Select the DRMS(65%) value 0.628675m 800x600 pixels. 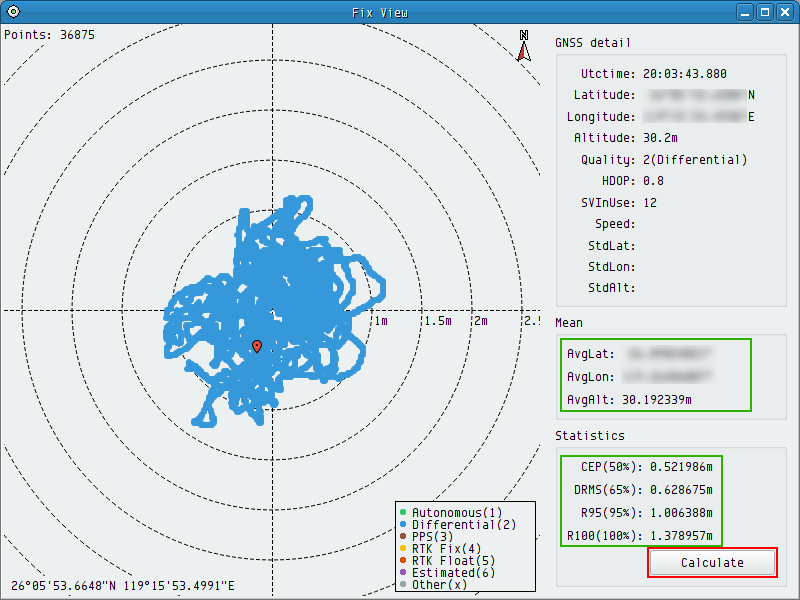[681, 490]
